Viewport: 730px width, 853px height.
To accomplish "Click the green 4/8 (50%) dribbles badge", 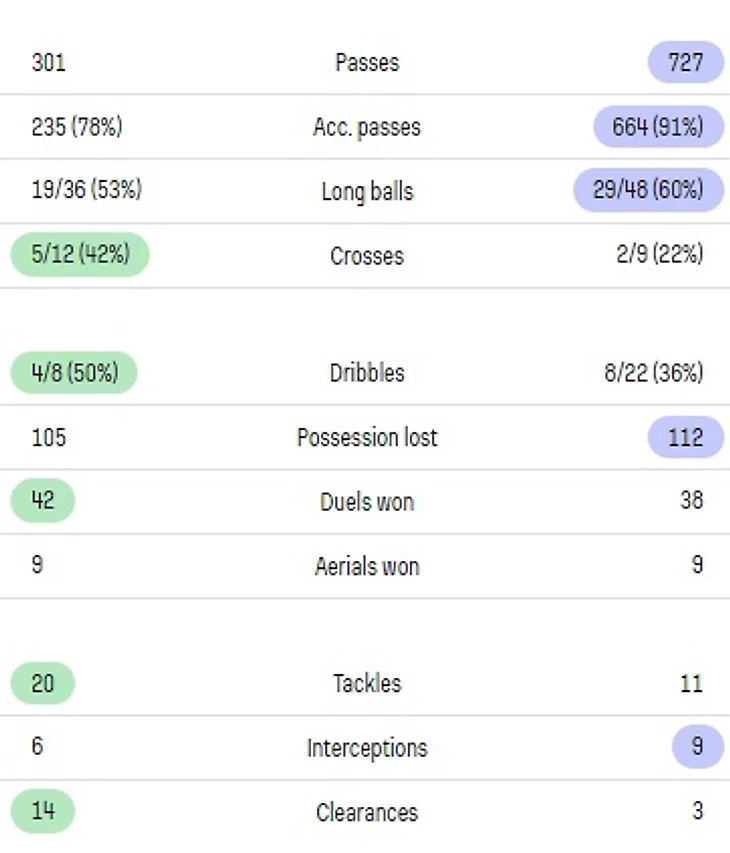I will (74, 373).
